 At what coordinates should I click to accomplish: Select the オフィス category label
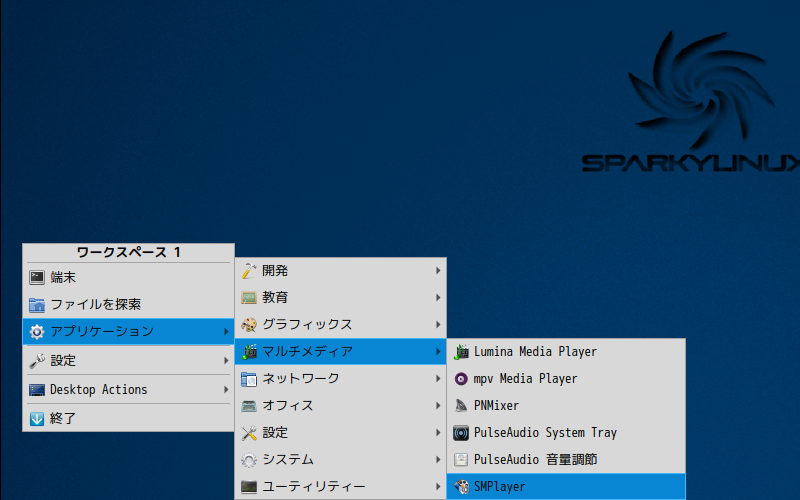(288, 406)
